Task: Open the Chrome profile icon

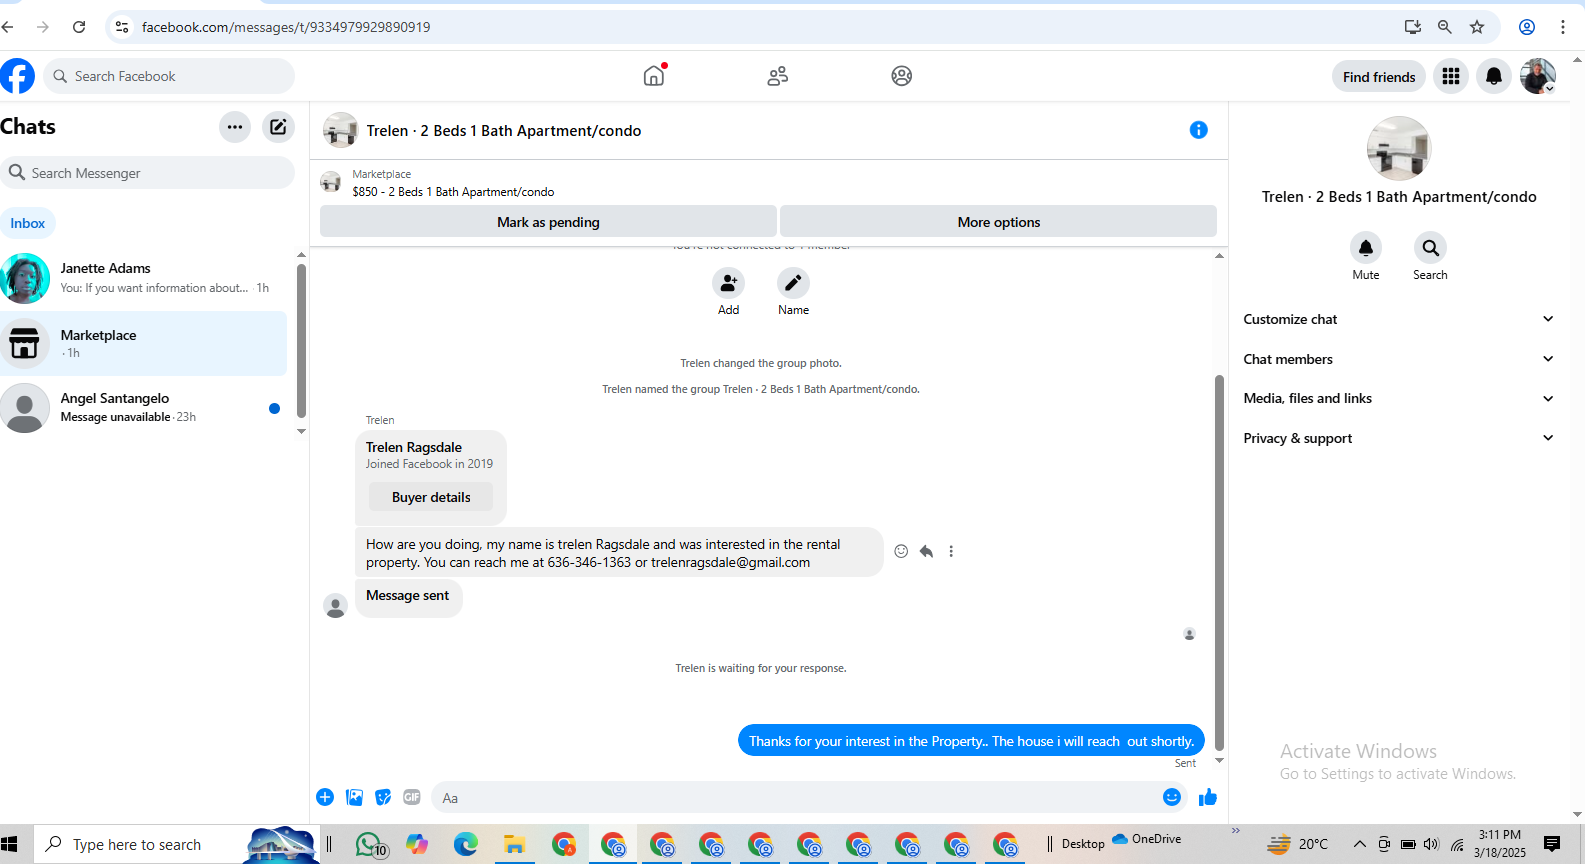Action: pyautogui.click(x=1527, y=27)
